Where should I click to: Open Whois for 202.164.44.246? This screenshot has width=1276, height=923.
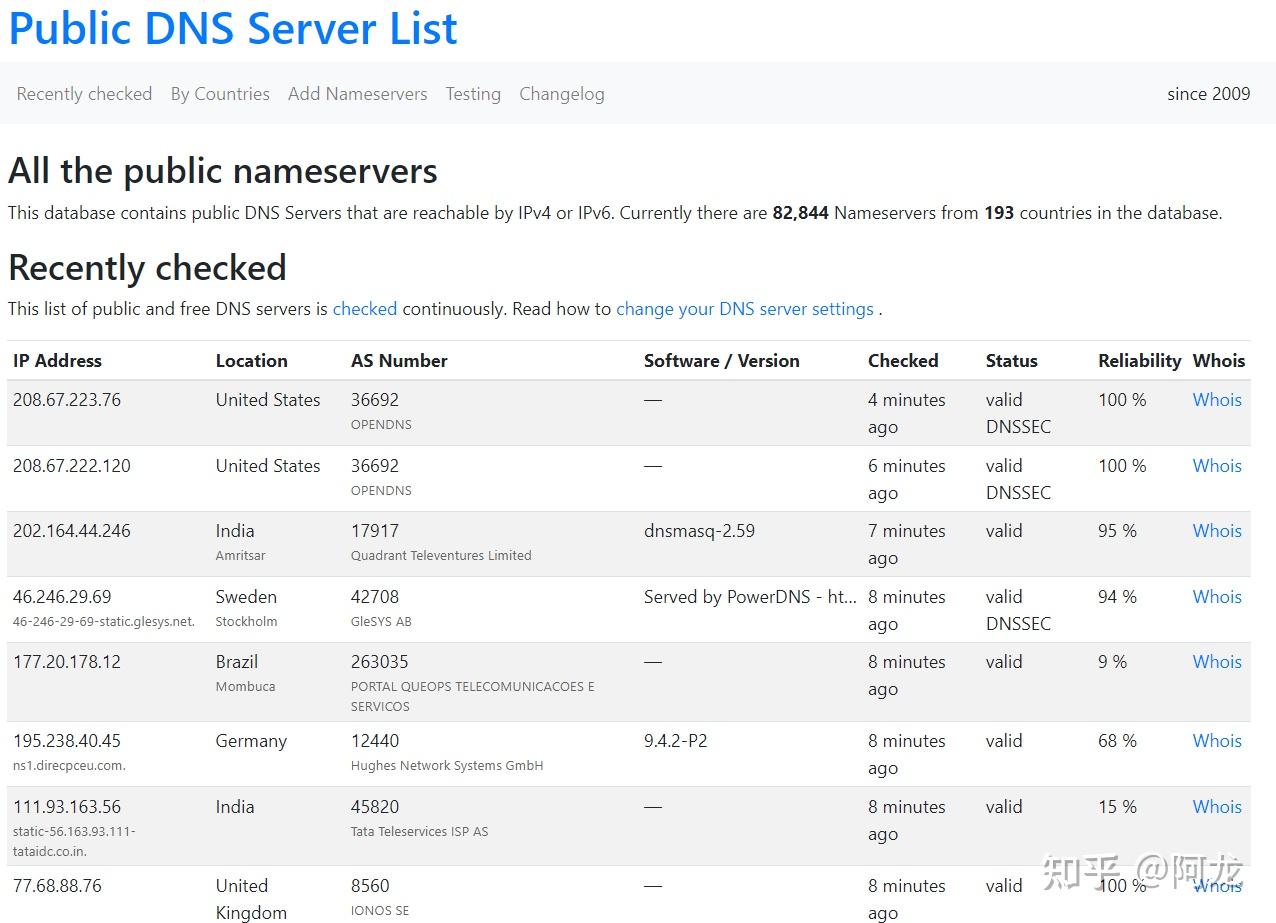[x=1217, y=531]
